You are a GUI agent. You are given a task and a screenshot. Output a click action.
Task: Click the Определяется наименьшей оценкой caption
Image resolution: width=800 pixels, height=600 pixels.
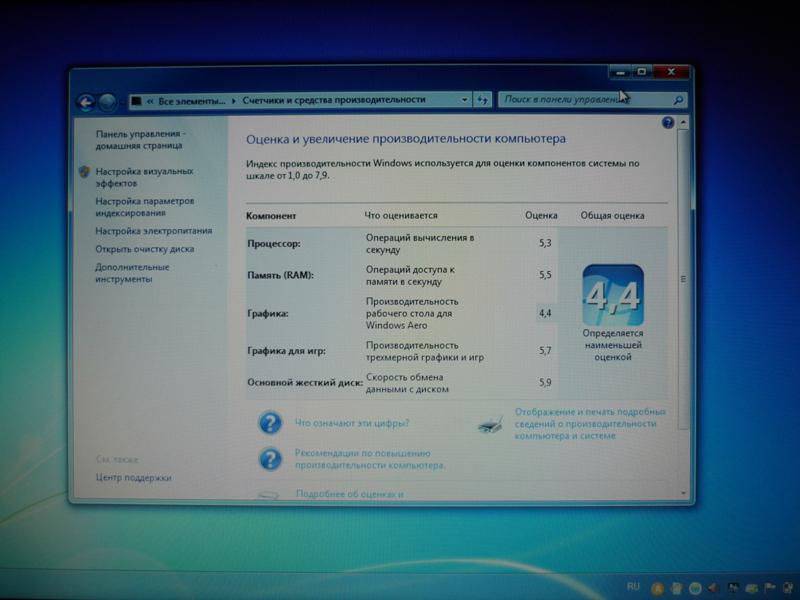[x=613, y=345]
